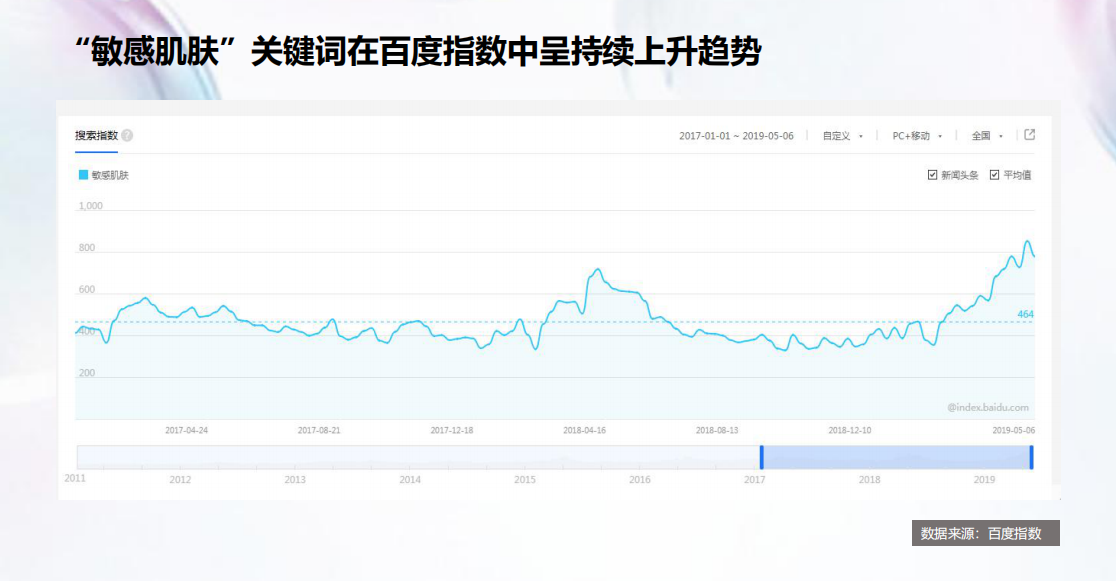Screen dimensions: 1116x581
Task: Click the 数据来源：百度指数 source label
Action: 986,533
